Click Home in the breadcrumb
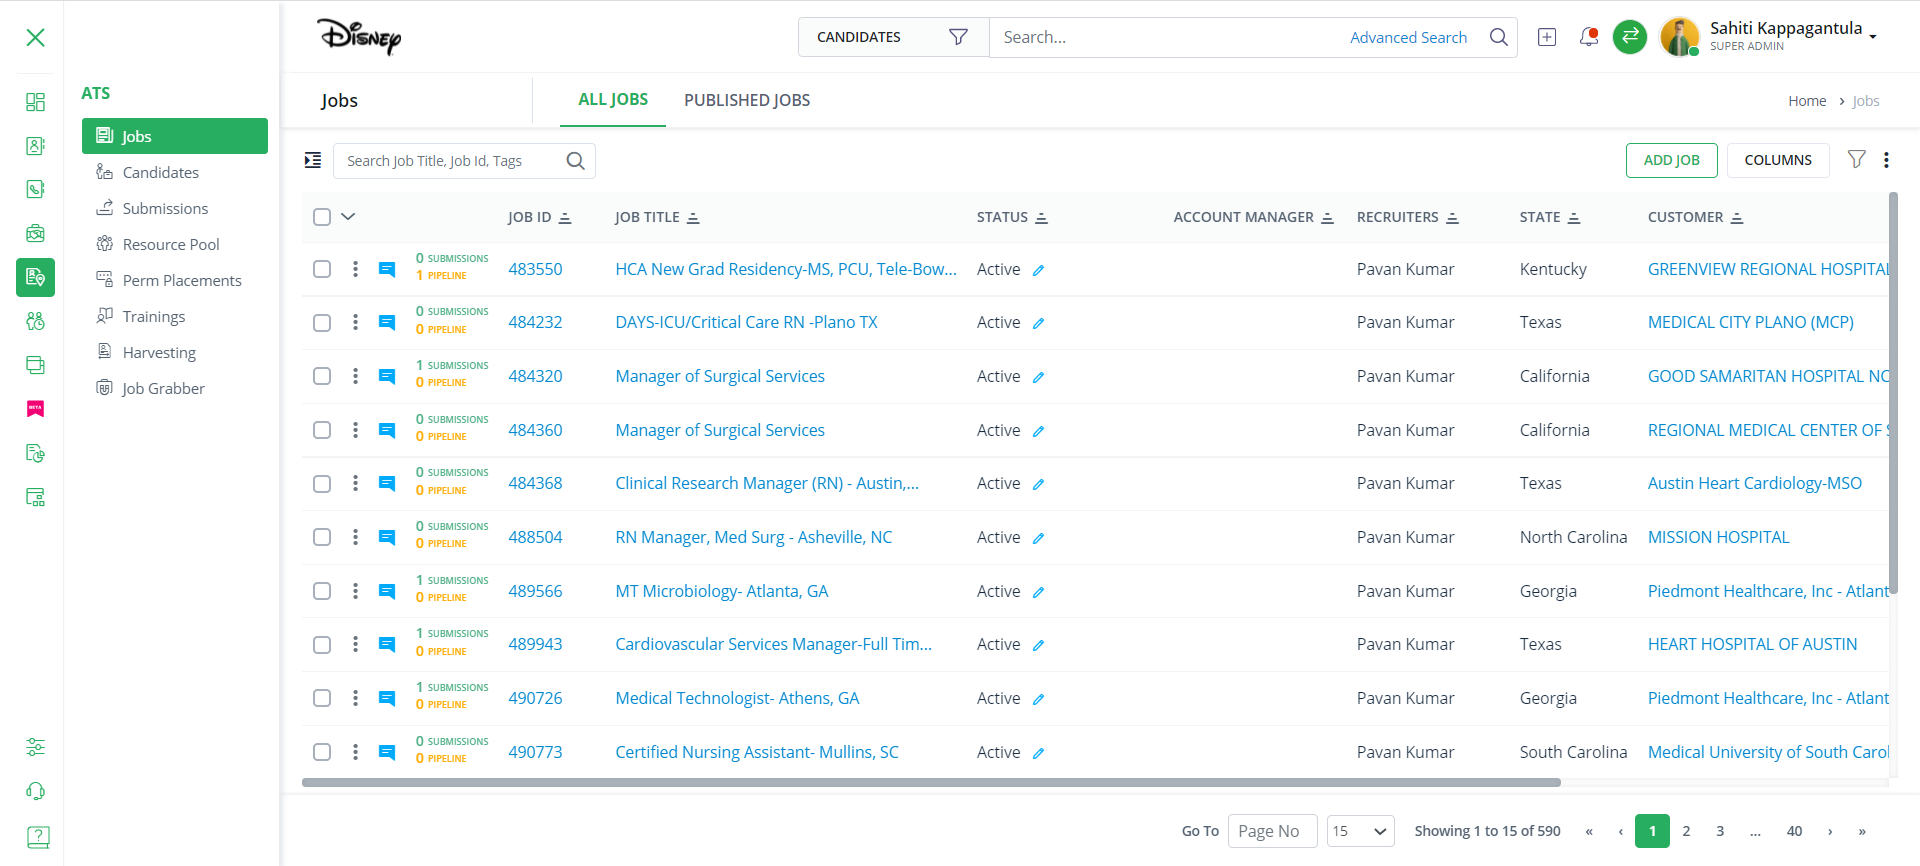Viewport: 1920px width, 866px height. 1807,101
